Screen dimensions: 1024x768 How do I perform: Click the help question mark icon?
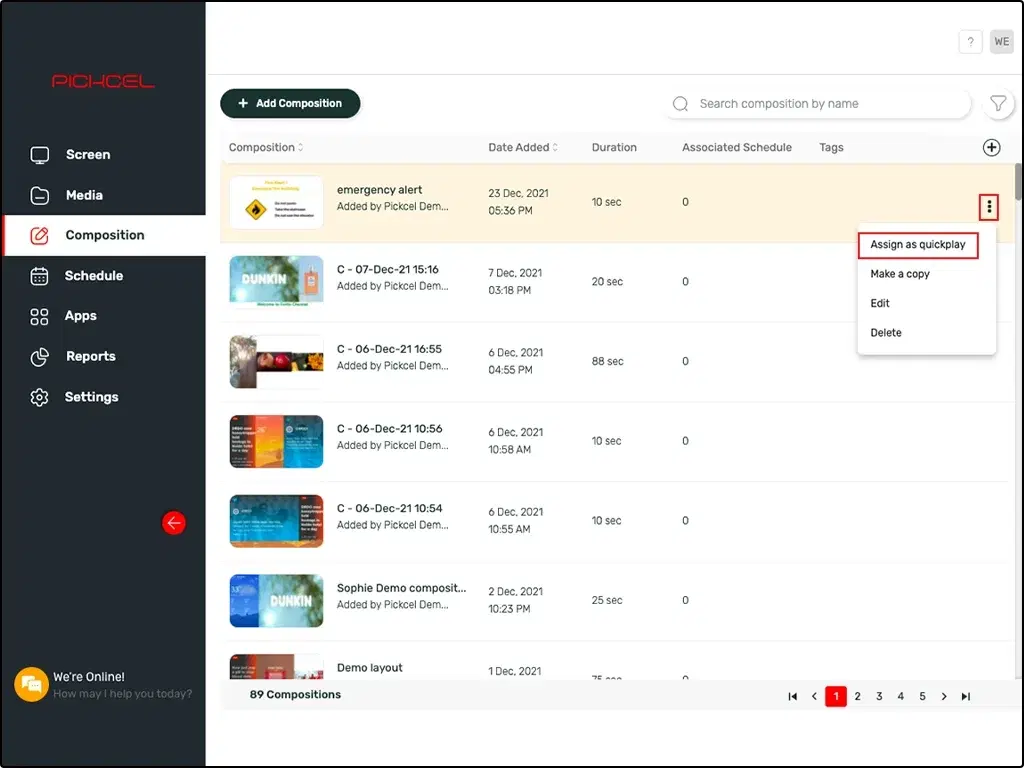(x=970, y=42)
